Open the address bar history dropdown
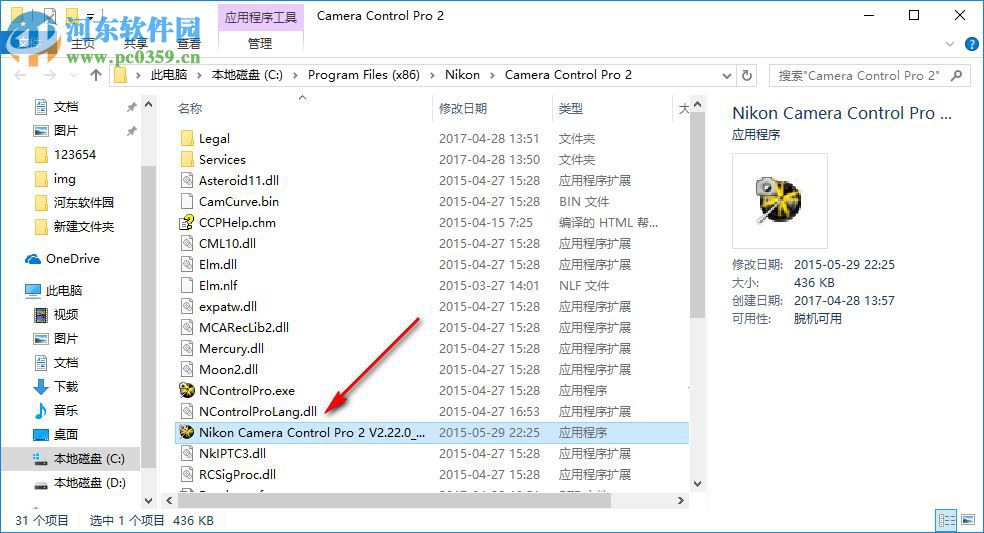 tap(727, 75)
